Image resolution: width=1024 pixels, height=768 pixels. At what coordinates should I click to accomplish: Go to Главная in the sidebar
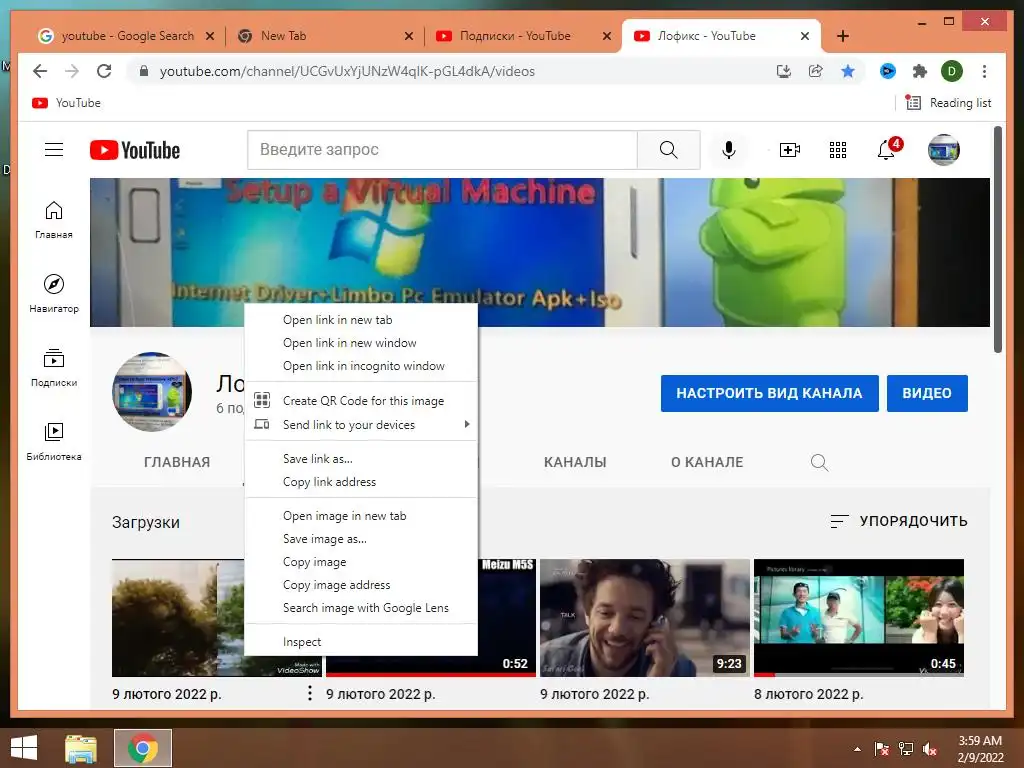click(x=54, y=219)
